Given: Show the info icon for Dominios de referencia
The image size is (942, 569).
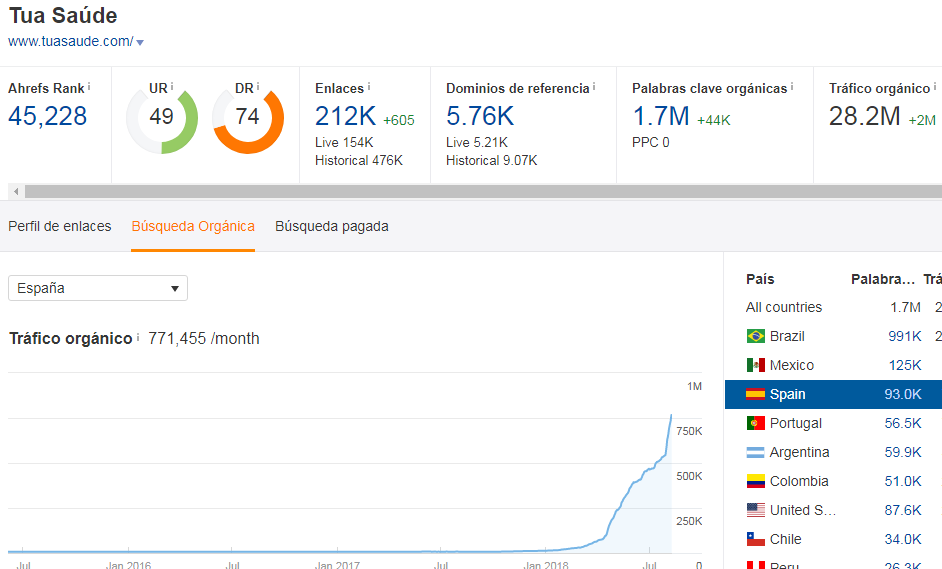Looking at the screenshot, I should pyautogui.click(x=594, y=87).
